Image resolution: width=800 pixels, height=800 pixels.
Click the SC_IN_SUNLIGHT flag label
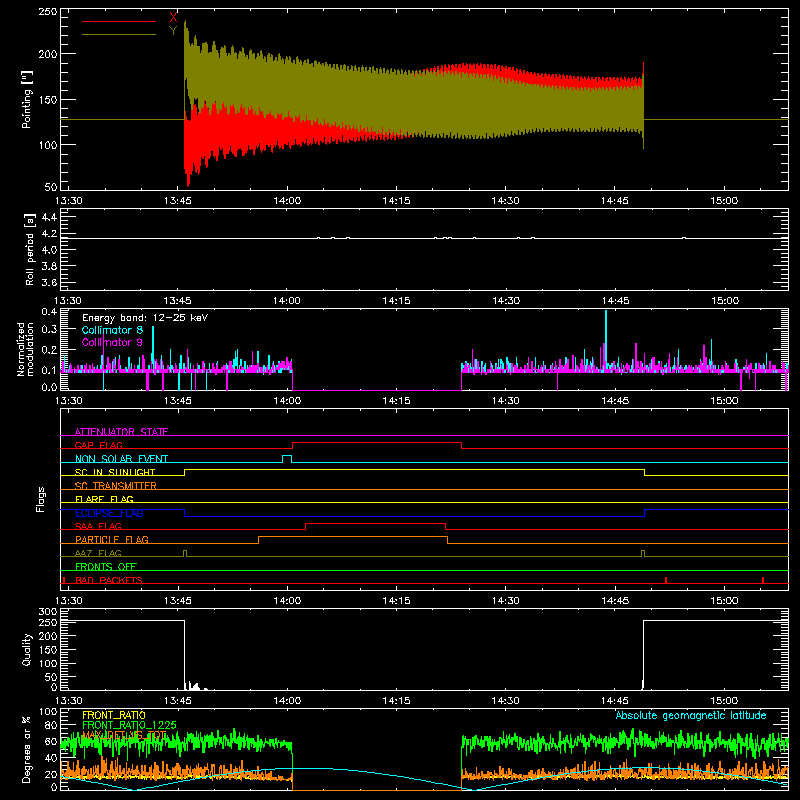(x=115, y=472)
